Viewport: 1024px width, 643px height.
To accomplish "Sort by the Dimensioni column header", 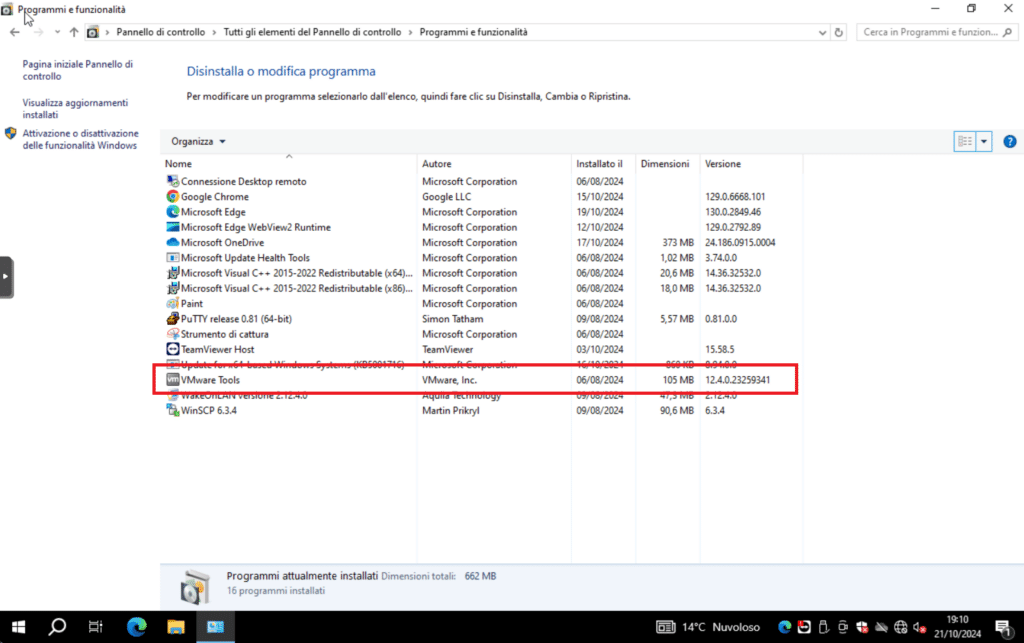I will [667, 164].
